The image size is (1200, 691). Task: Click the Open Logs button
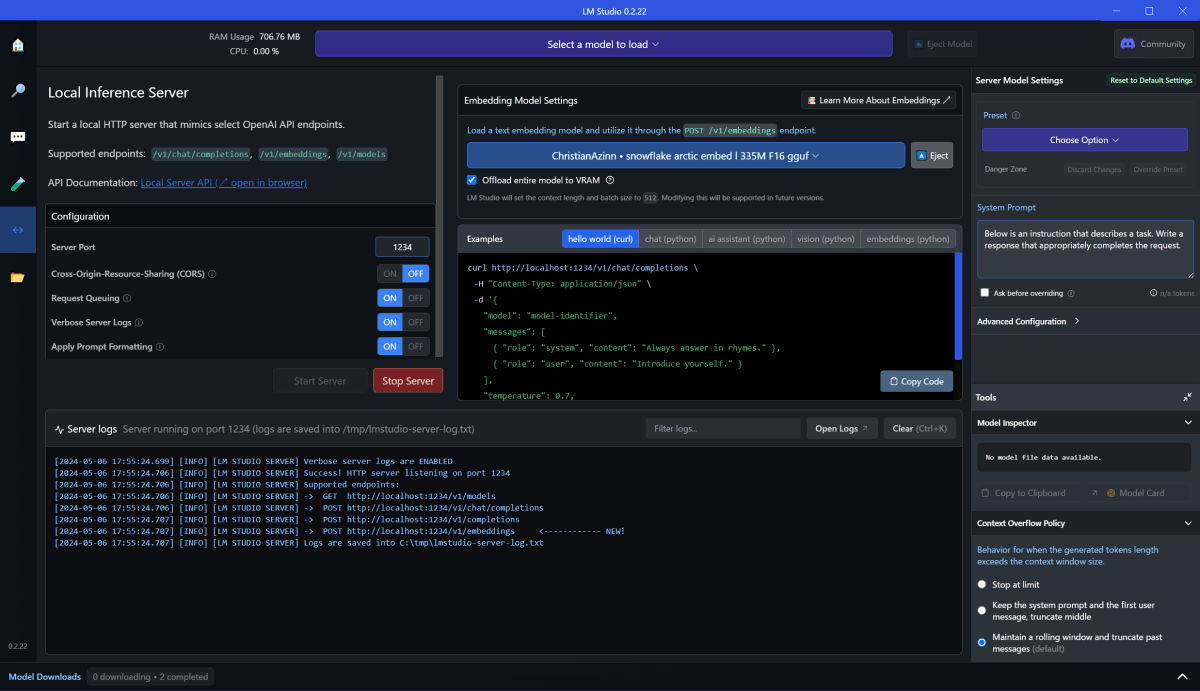click(842, 428)
